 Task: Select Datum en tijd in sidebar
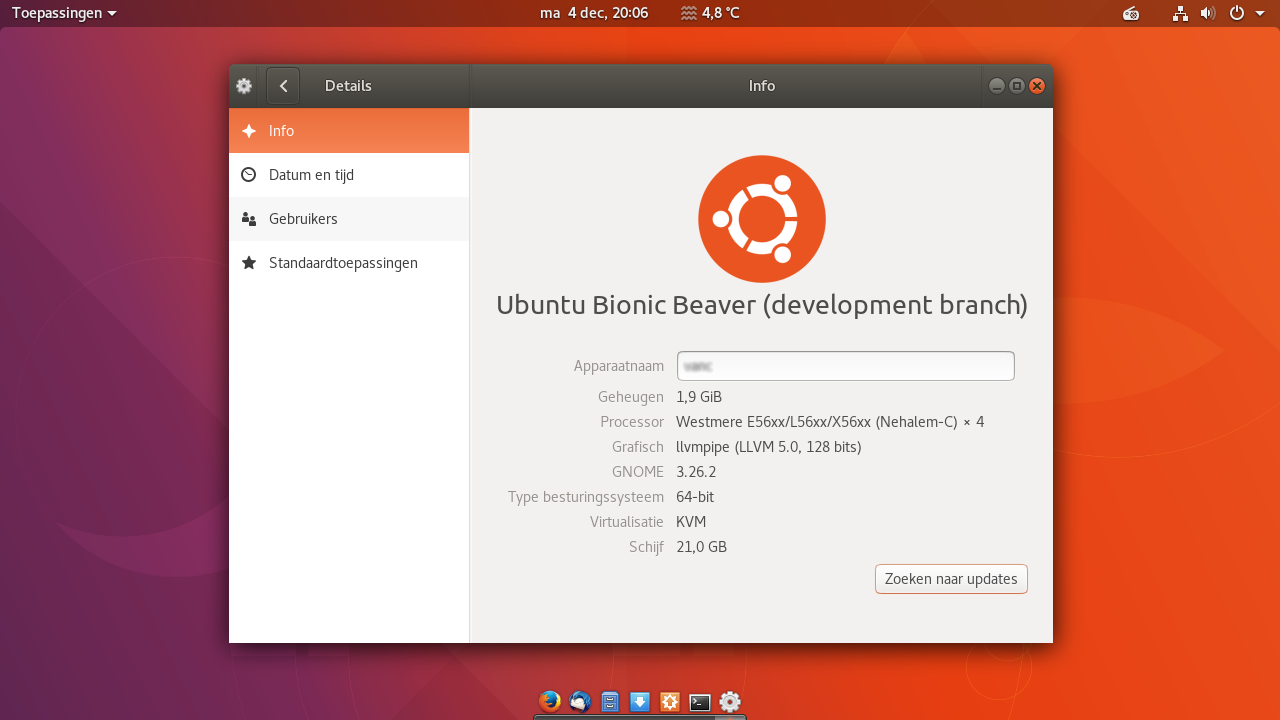(349, 175)
